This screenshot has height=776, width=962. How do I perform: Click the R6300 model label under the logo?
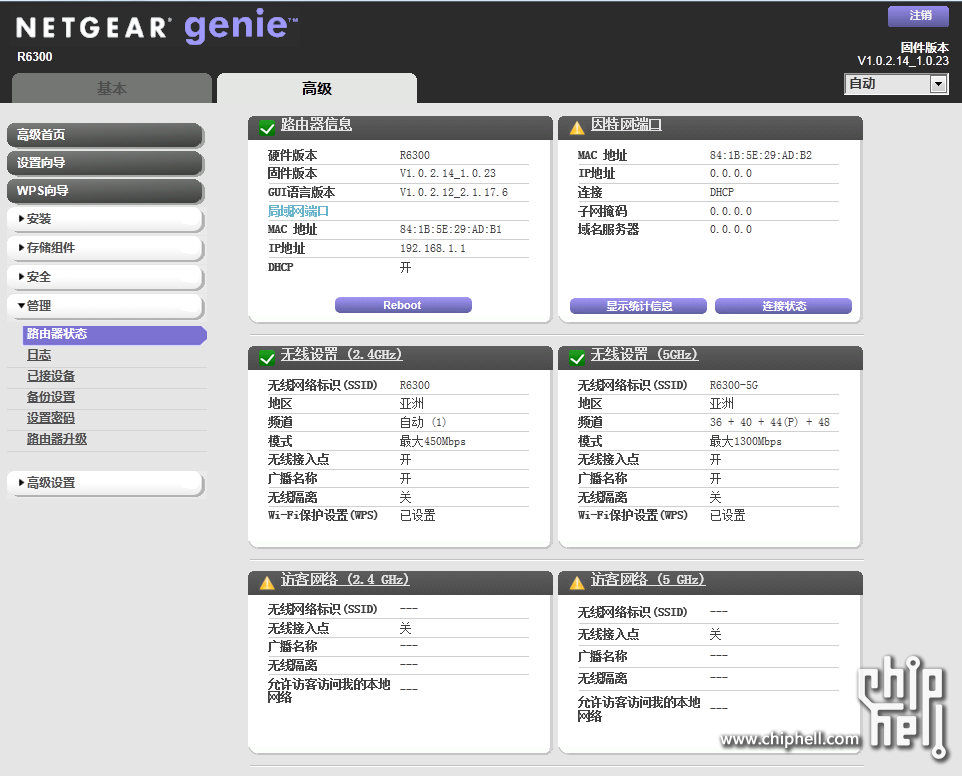35,56
